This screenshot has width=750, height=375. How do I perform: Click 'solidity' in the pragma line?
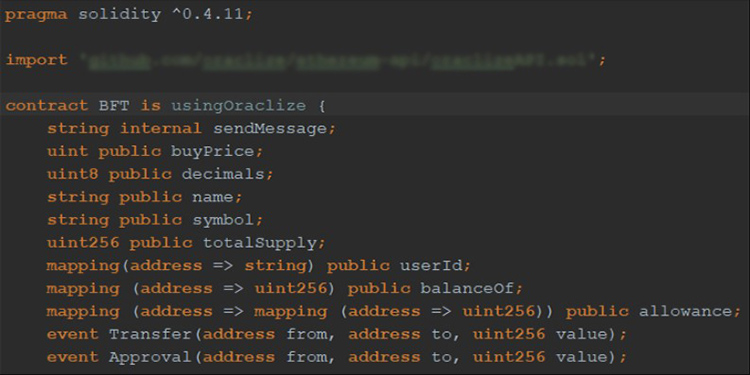pyautogui.click(x=120, y=15)
